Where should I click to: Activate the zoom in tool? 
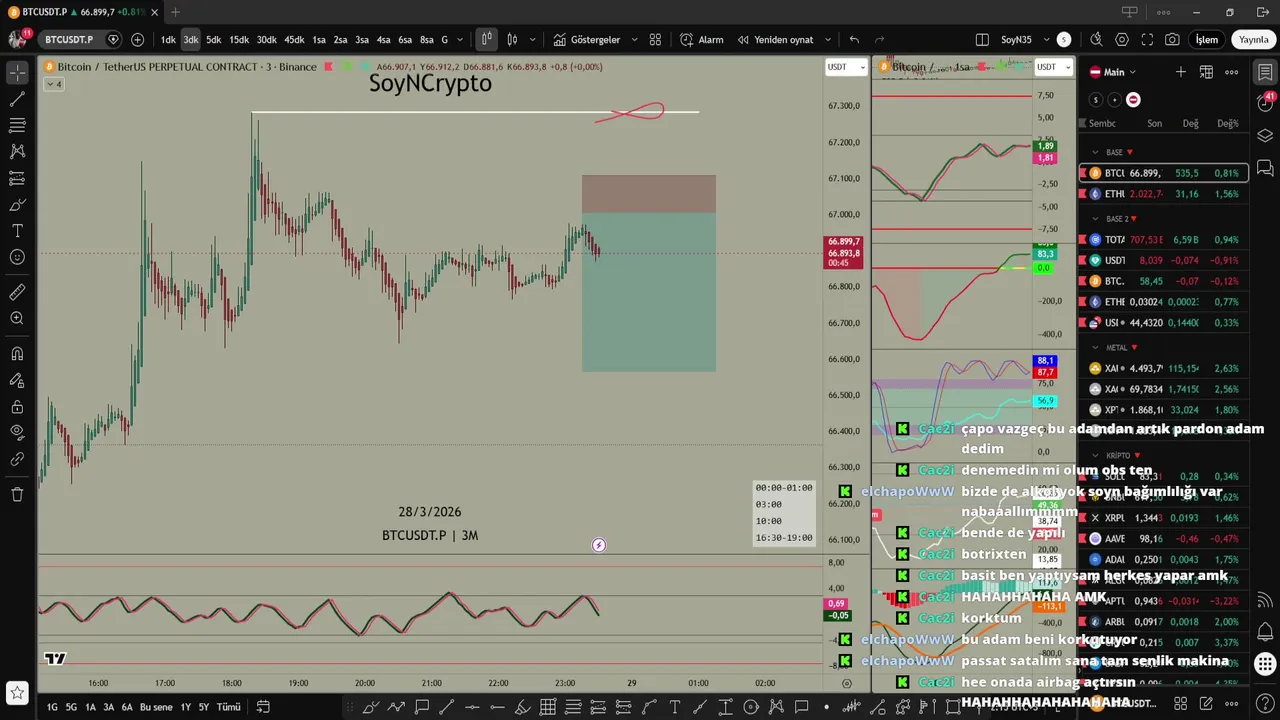point(17,318)
